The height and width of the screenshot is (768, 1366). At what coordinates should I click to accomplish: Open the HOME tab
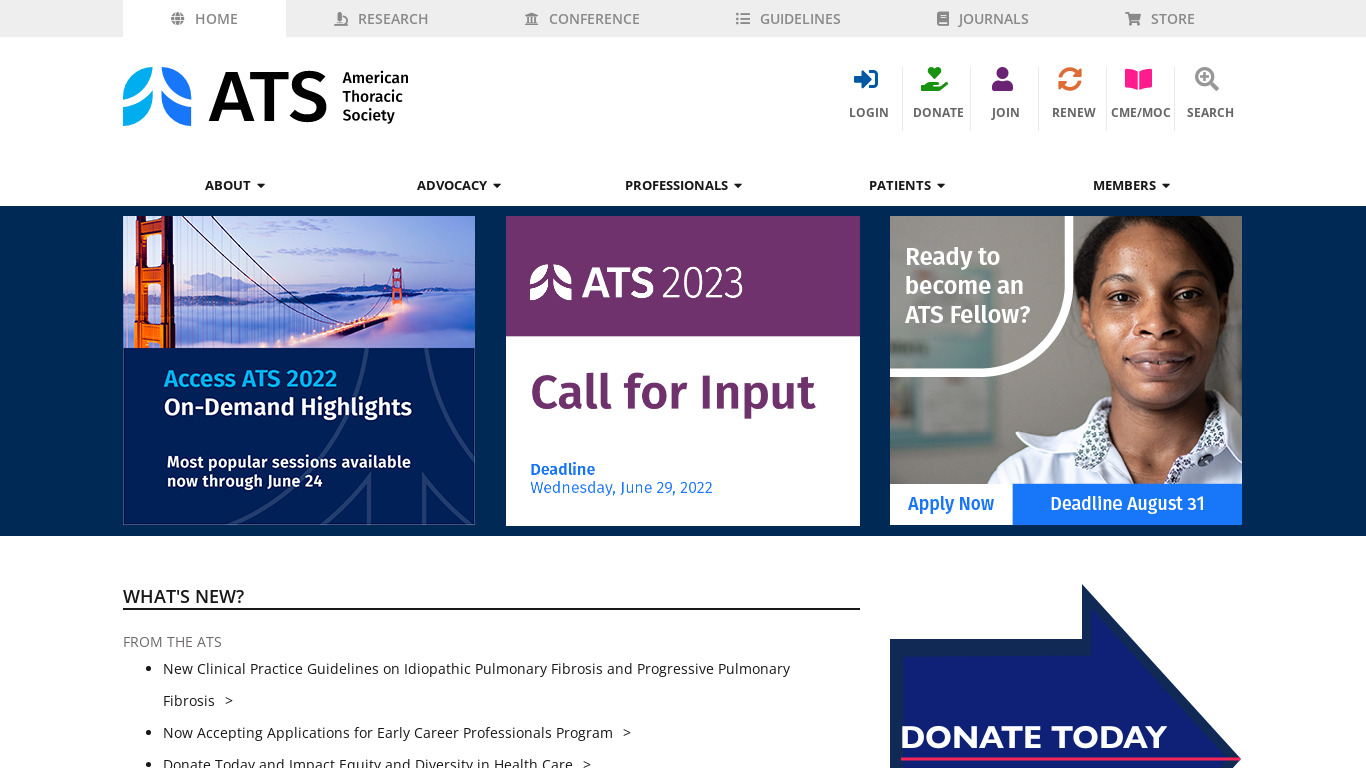tap(204, 19)
